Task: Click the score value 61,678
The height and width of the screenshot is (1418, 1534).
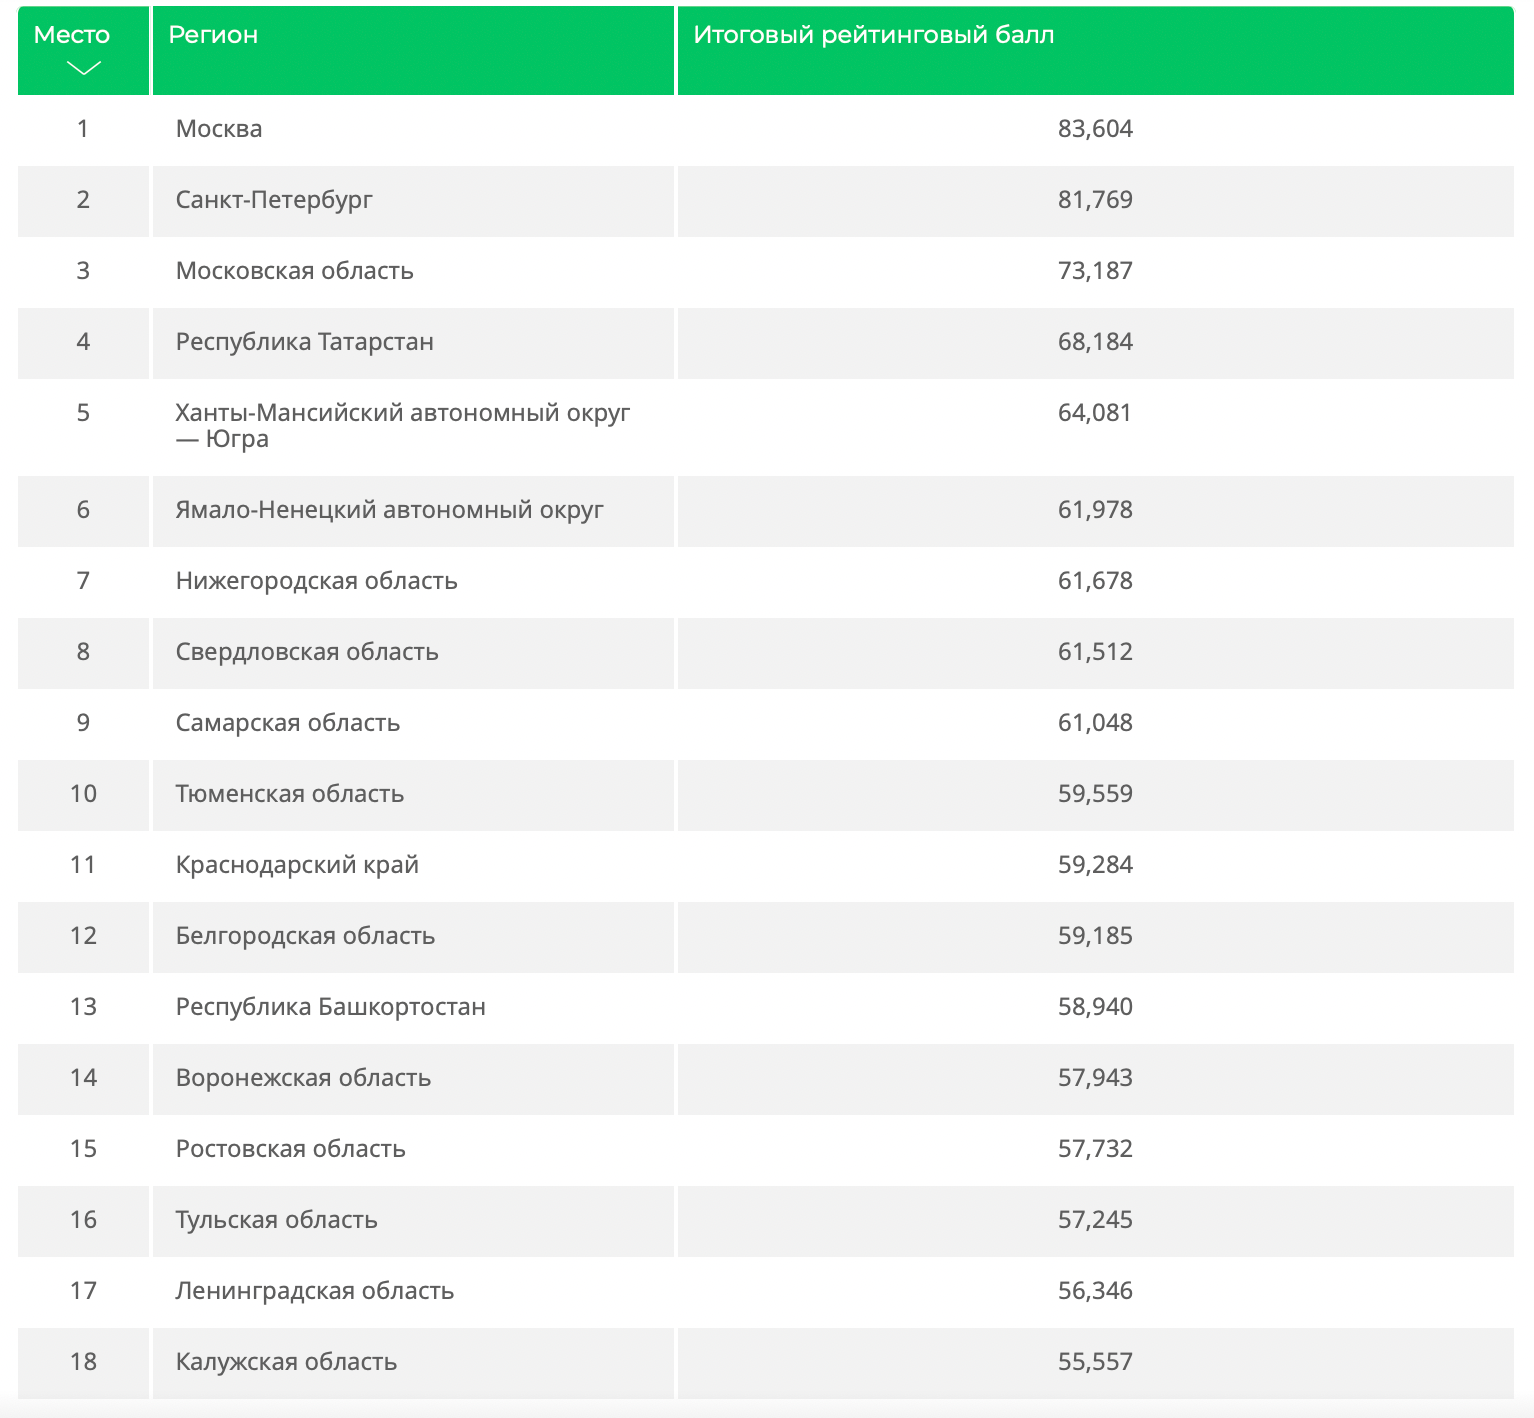Action: 1095,581
